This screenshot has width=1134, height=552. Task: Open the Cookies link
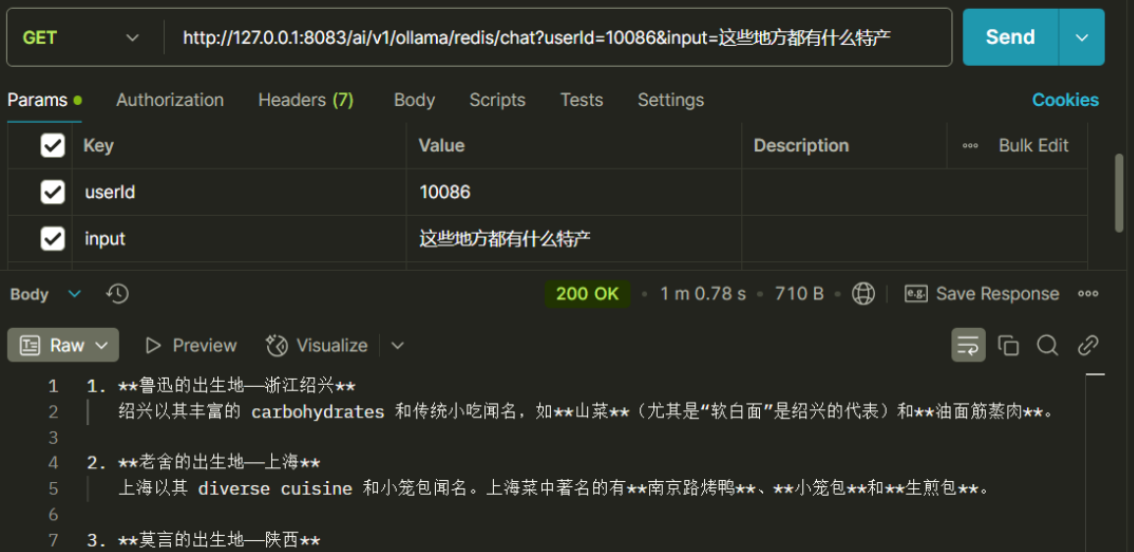click(1065, 100)
